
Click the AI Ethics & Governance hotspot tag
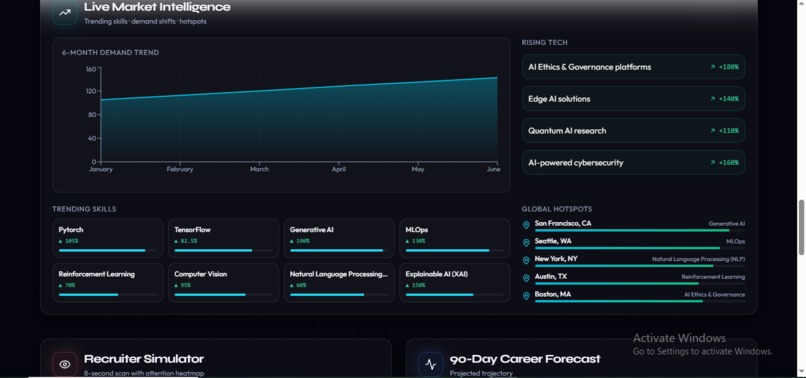point(714,295)
